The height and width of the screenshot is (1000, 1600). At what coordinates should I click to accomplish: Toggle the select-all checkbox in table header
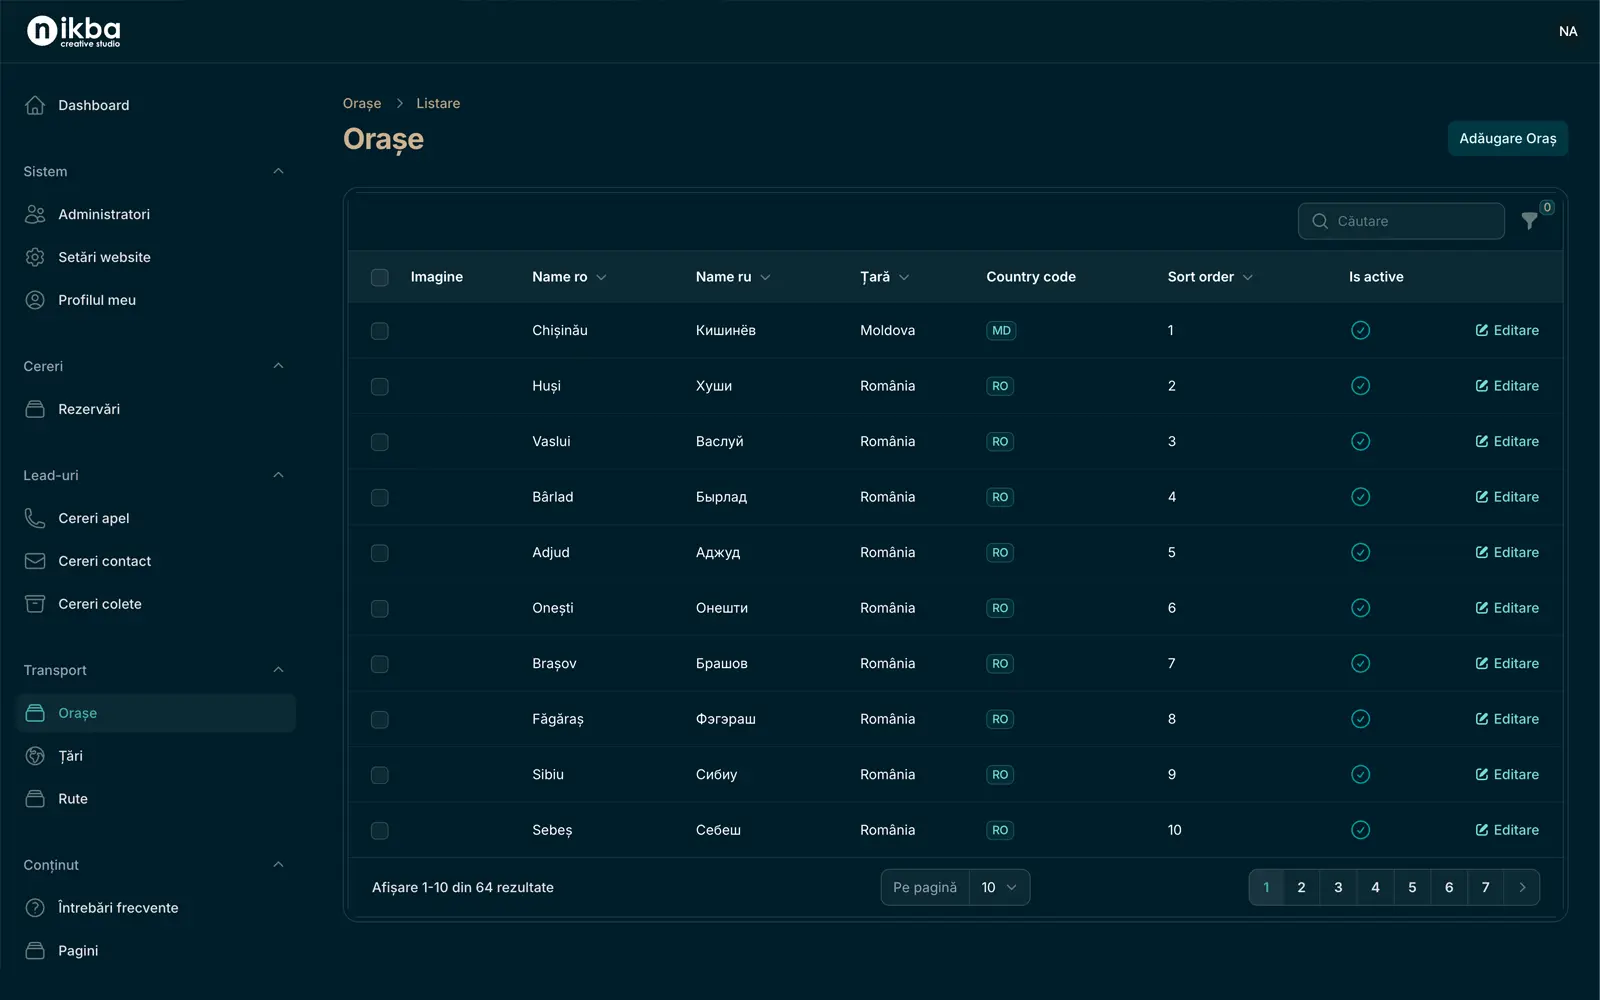[x=380, y=277]
